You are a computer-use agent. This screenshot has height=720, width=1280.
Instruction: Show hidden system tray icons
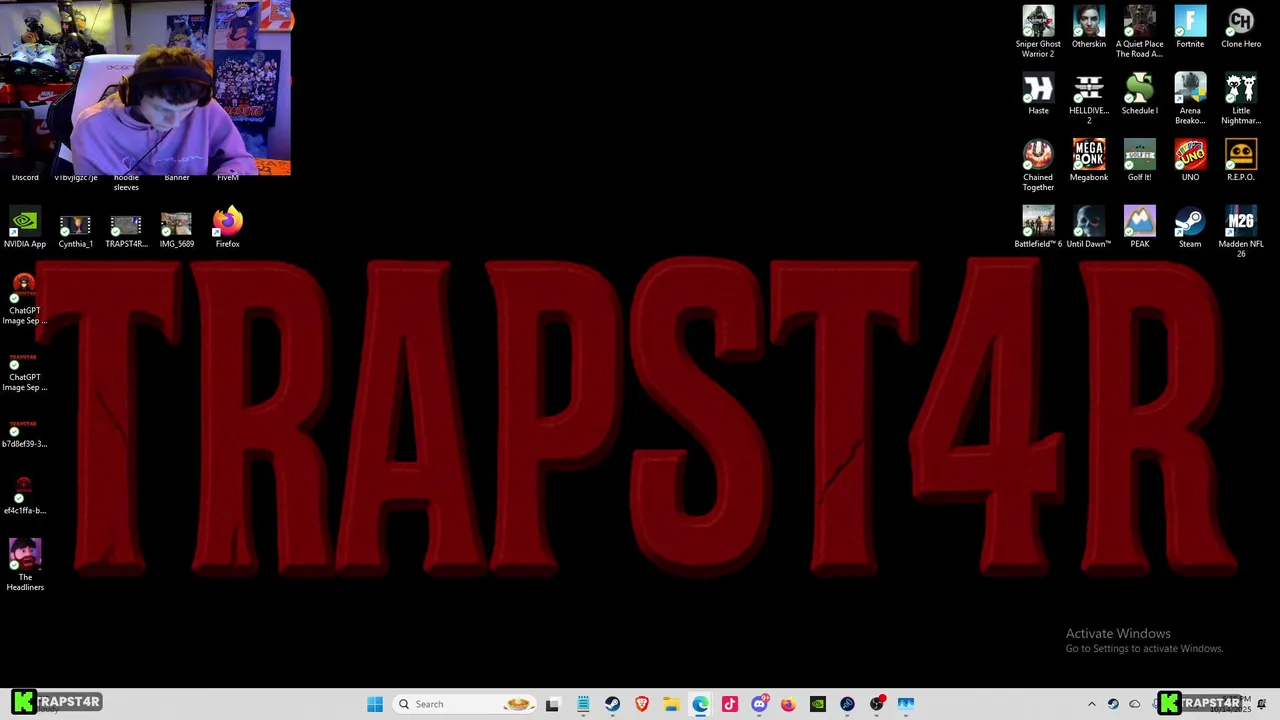pyautogui.click(x=1092, y=704)
